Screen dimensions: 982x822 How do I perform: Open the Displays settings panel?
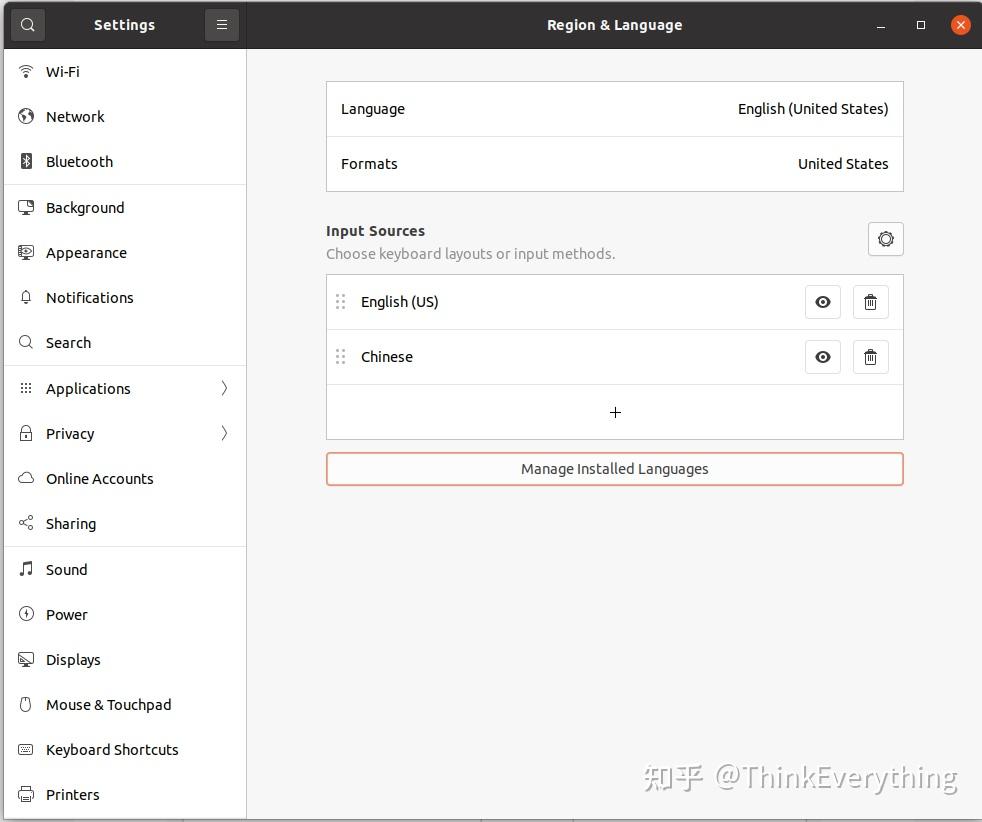coord(73,660)
